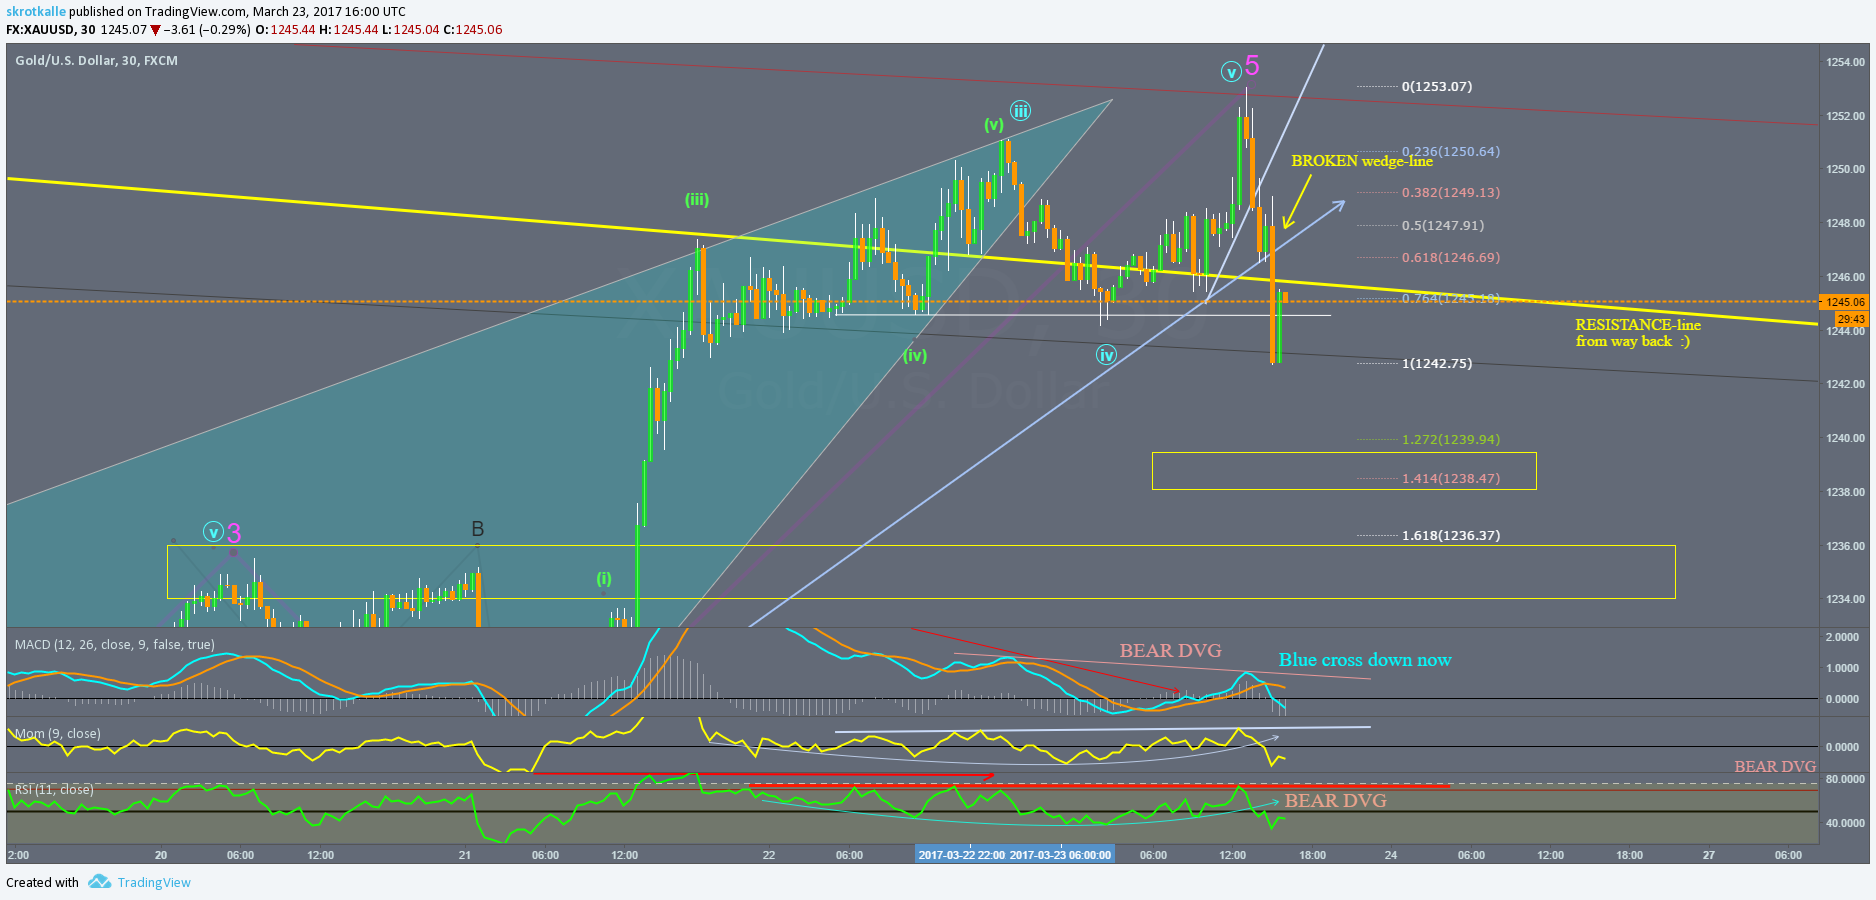
Task: Click the highlighted 2017-03-22 22:00 time marker
Action: pyautogui.click(x=962, y=855)
